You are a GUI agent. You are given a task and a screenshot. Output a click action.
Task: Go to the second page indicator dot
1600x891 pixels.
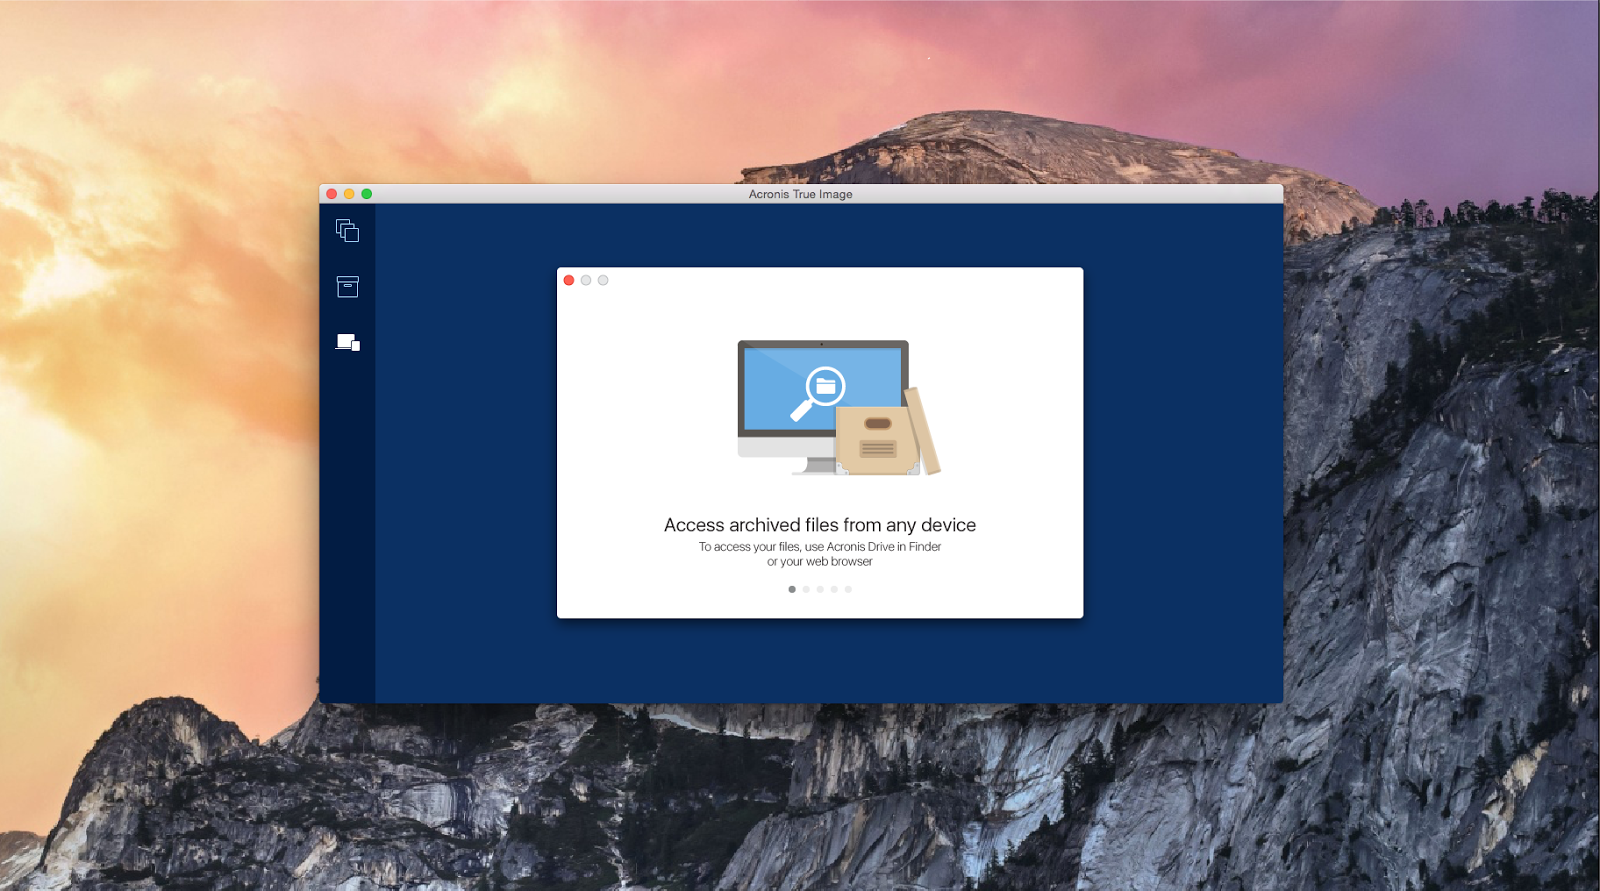click(806, 589)
